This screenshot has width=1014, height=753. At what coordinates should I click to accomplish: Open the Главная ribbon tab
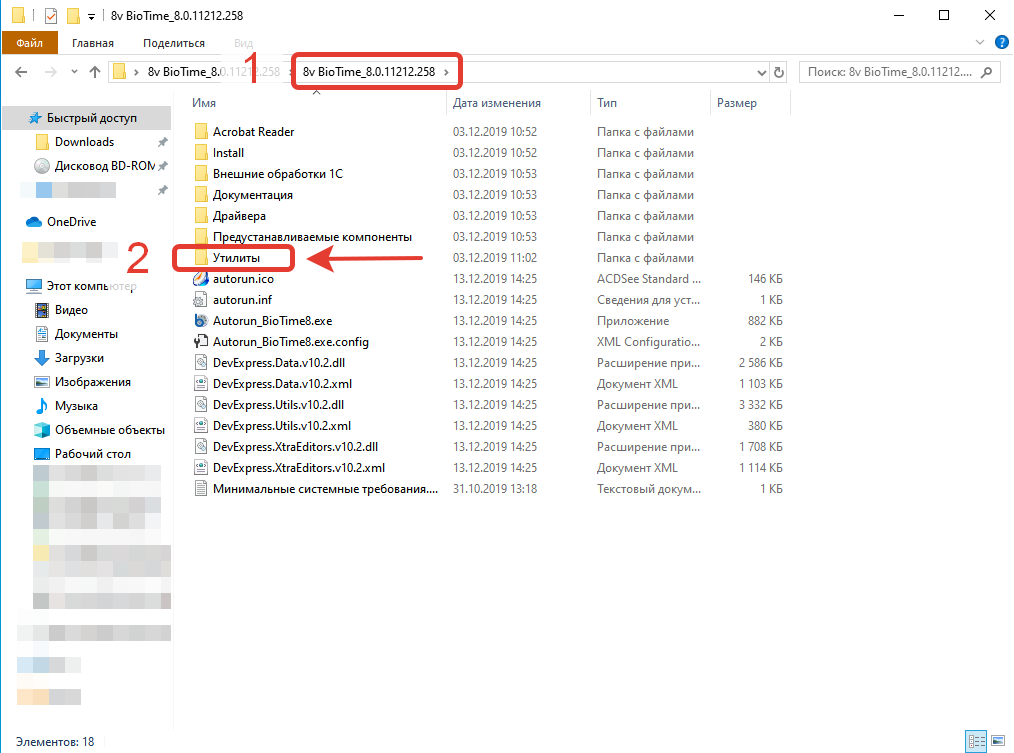92,43
